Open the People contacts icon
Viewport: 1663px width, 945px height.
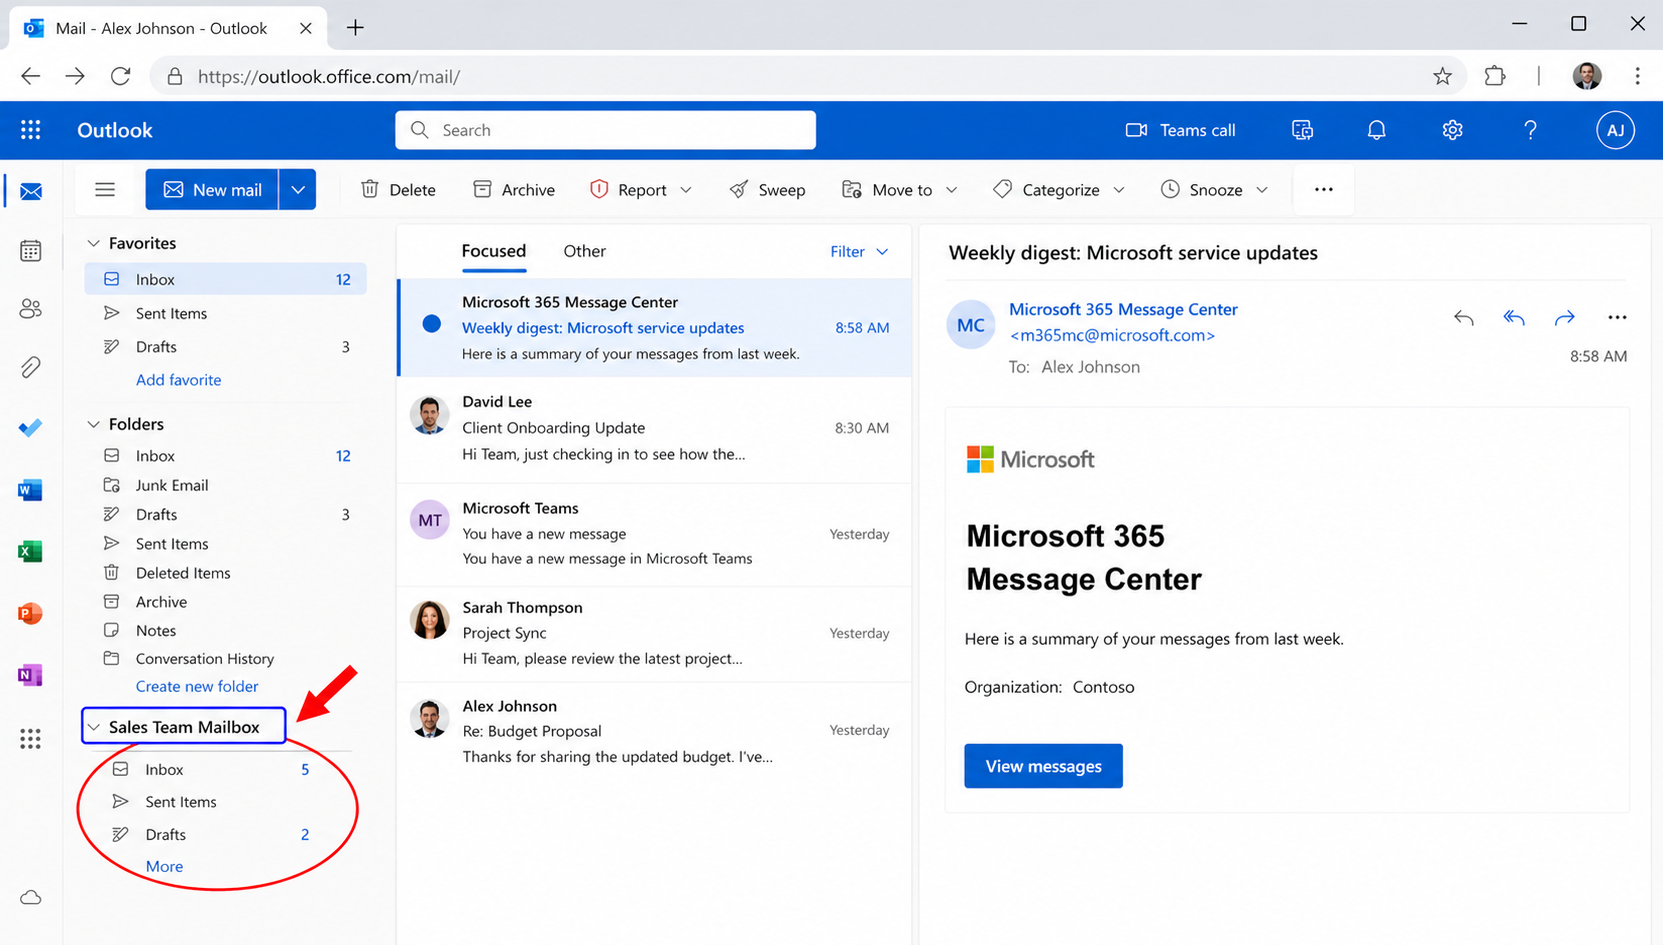click(x=31, y=309)
